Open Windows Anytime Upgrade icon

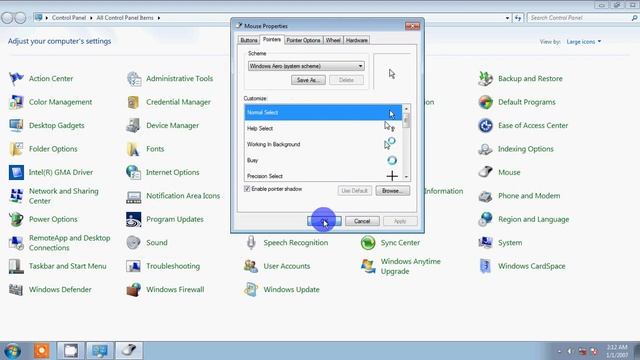368,266
